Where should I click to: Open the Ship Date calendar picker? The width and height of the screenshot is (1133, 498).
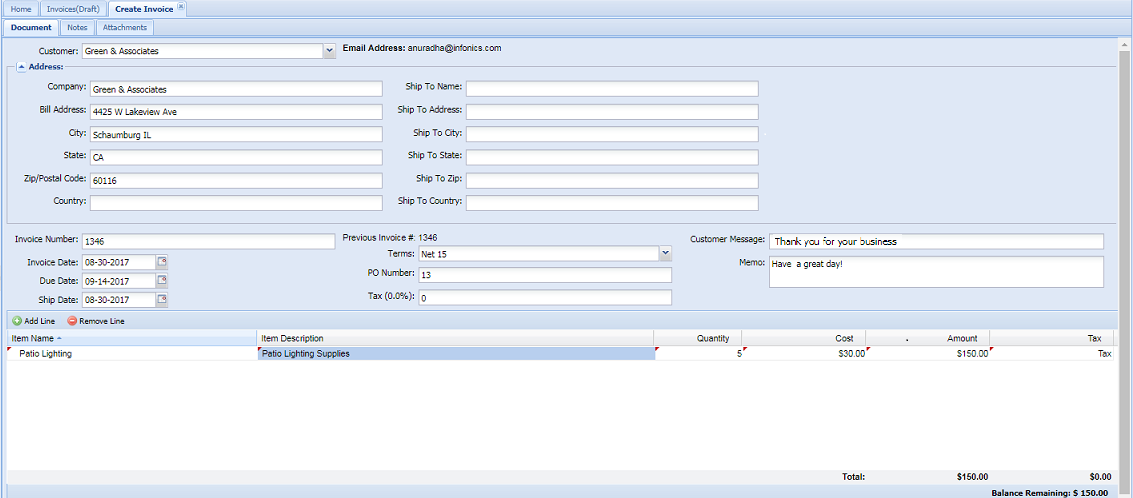(x=162, y=300)
